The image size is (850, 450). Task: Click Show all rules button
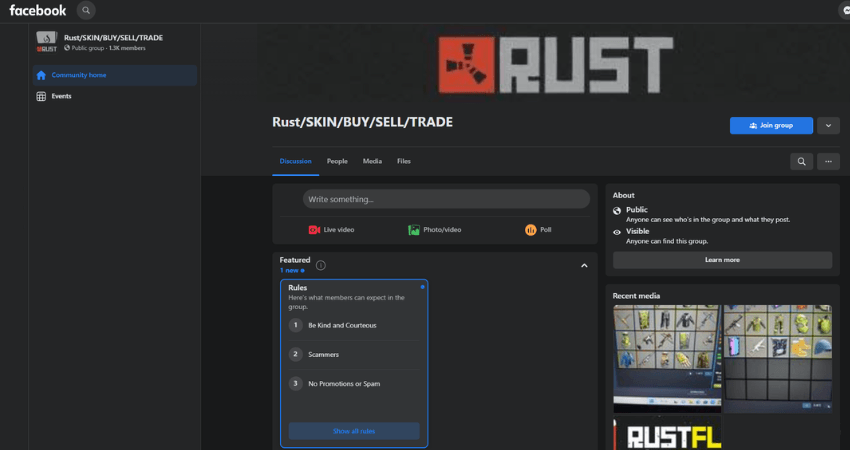pyautogui.click(x=354, y=431)
